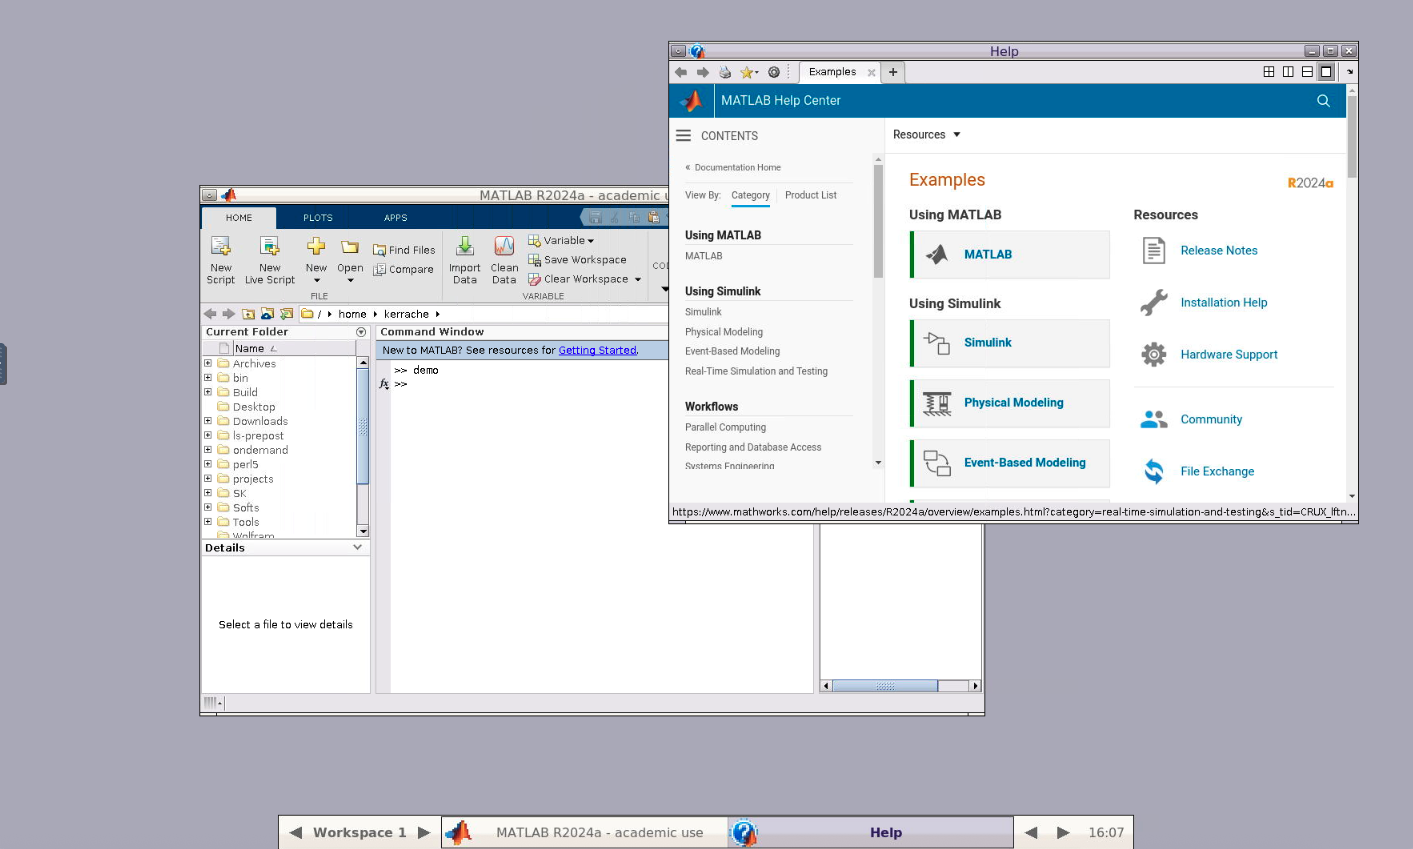Click Clear Workspace in the toolstrip

coord(578,279)
